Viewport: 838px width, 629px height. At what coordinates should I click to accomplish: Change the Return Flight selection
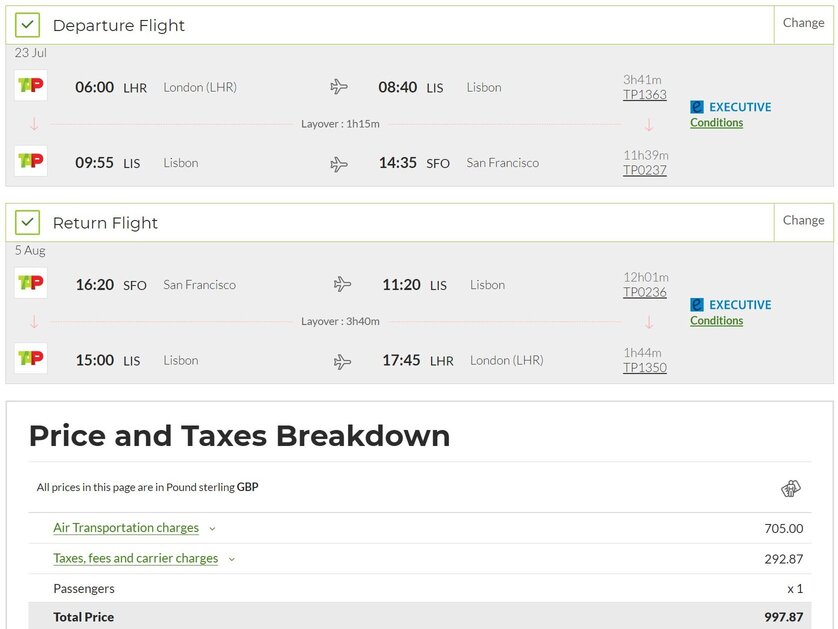(803, 220)
